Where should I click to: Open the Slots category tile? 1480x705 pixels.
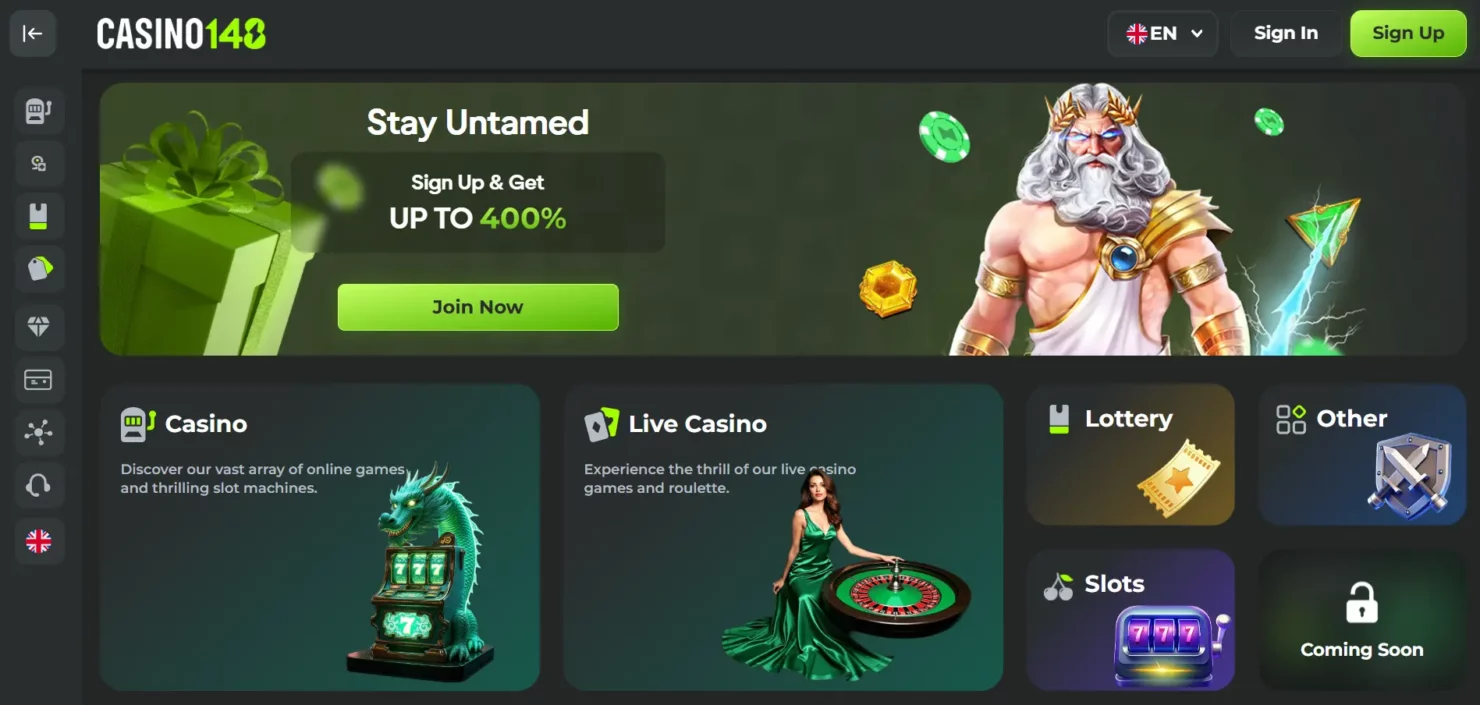(1131, 619)
